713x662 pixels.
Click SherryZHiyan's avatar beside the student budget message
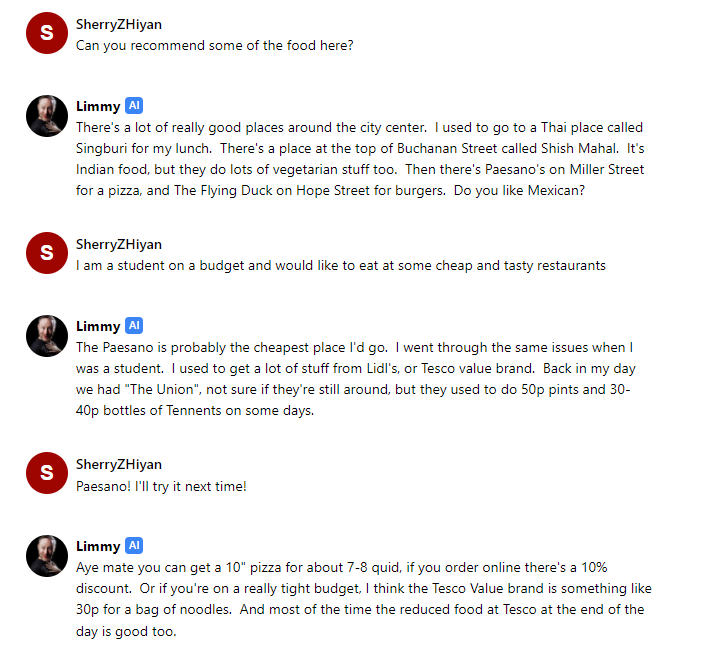tap(46, 253)
